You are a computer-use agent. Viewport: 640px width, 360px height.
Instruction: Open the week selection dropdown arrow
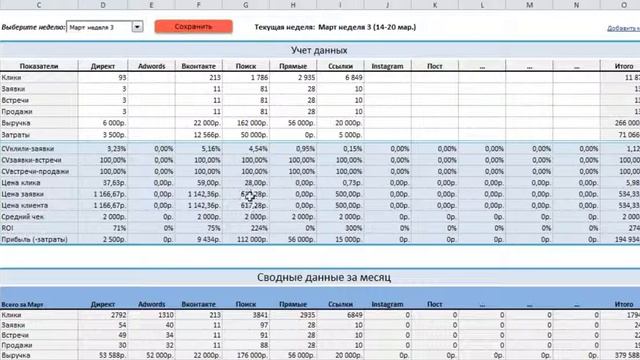(x=137, y=27)
